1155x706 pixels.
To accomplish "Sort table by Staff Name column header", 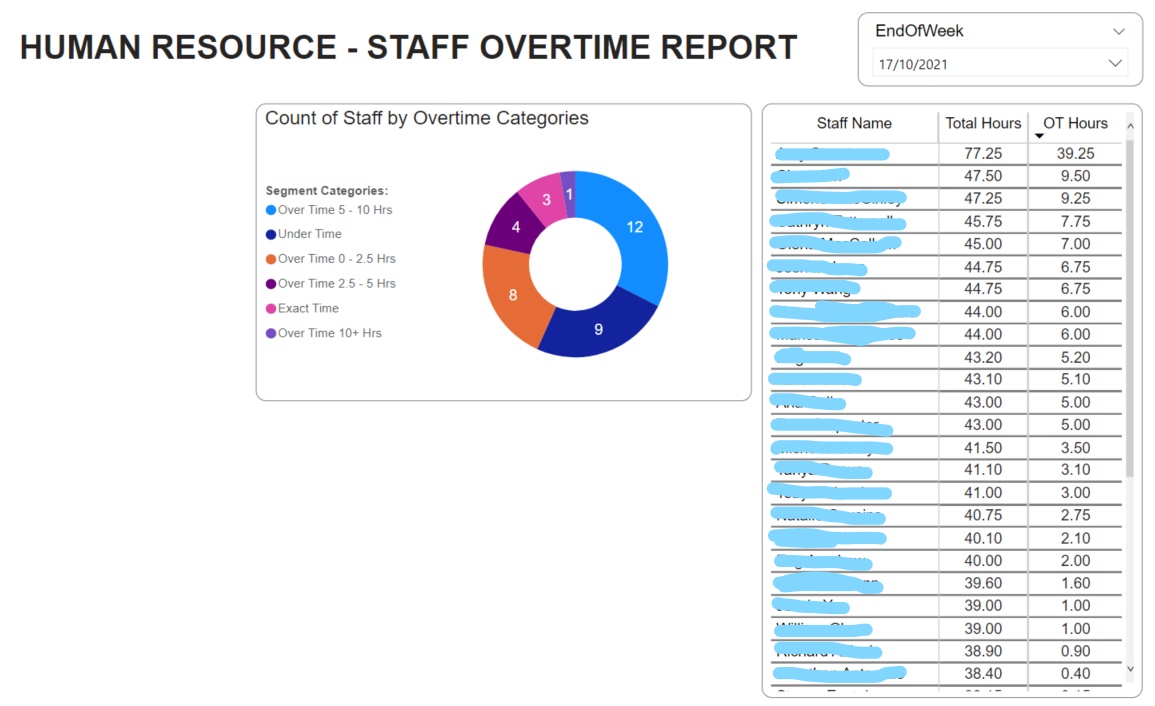I will (854, 123).
